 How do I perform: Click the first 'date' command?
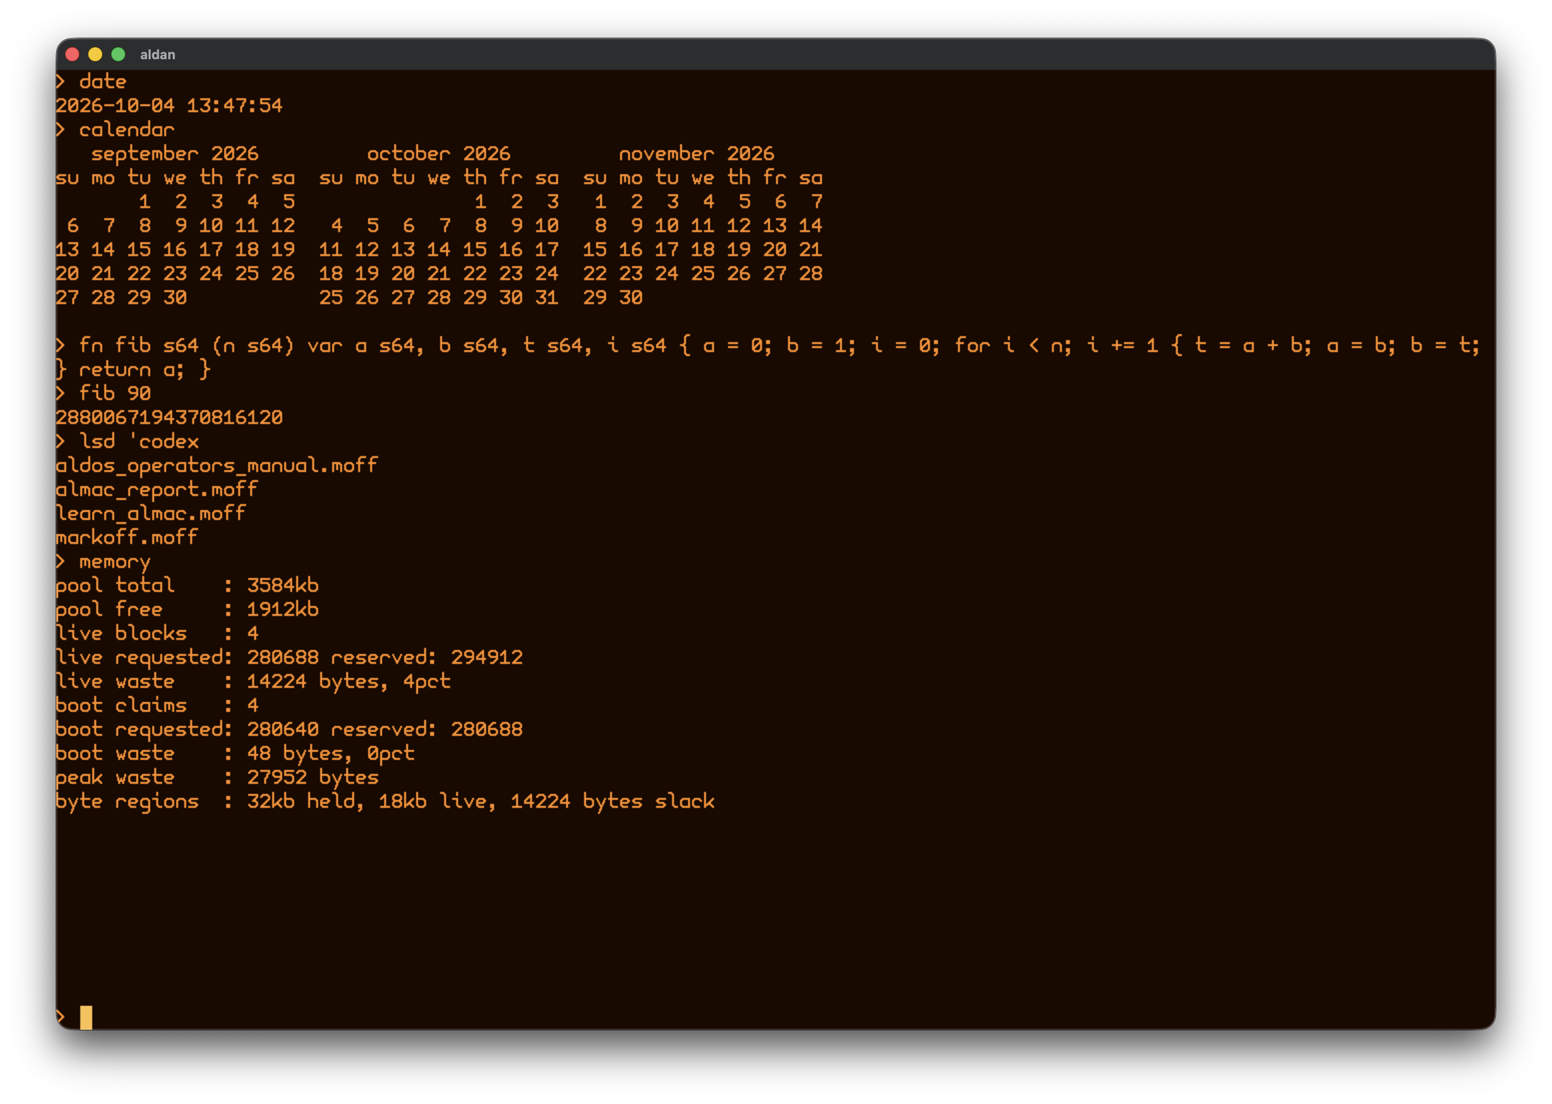(x=103, y=82)
